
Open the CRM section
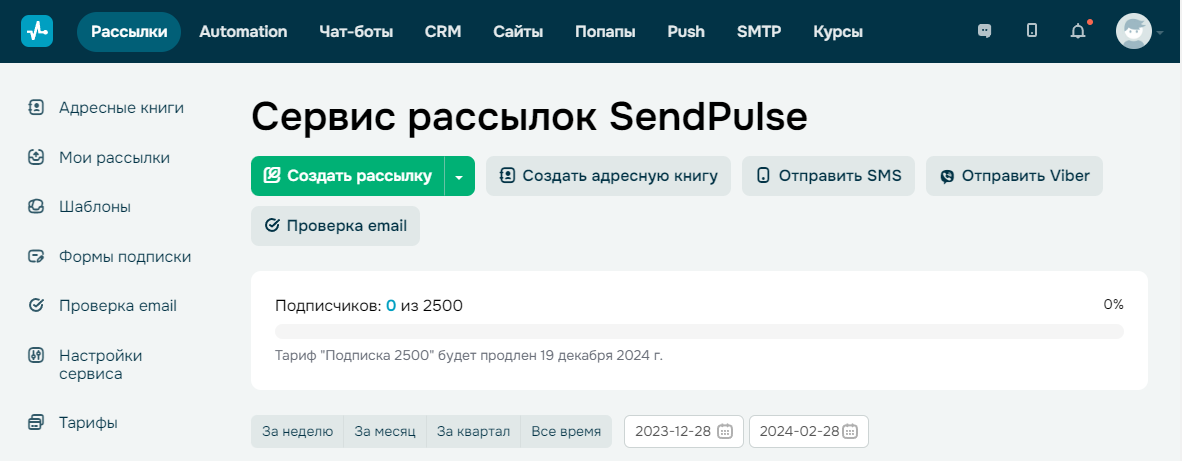(x=443, y=32)
